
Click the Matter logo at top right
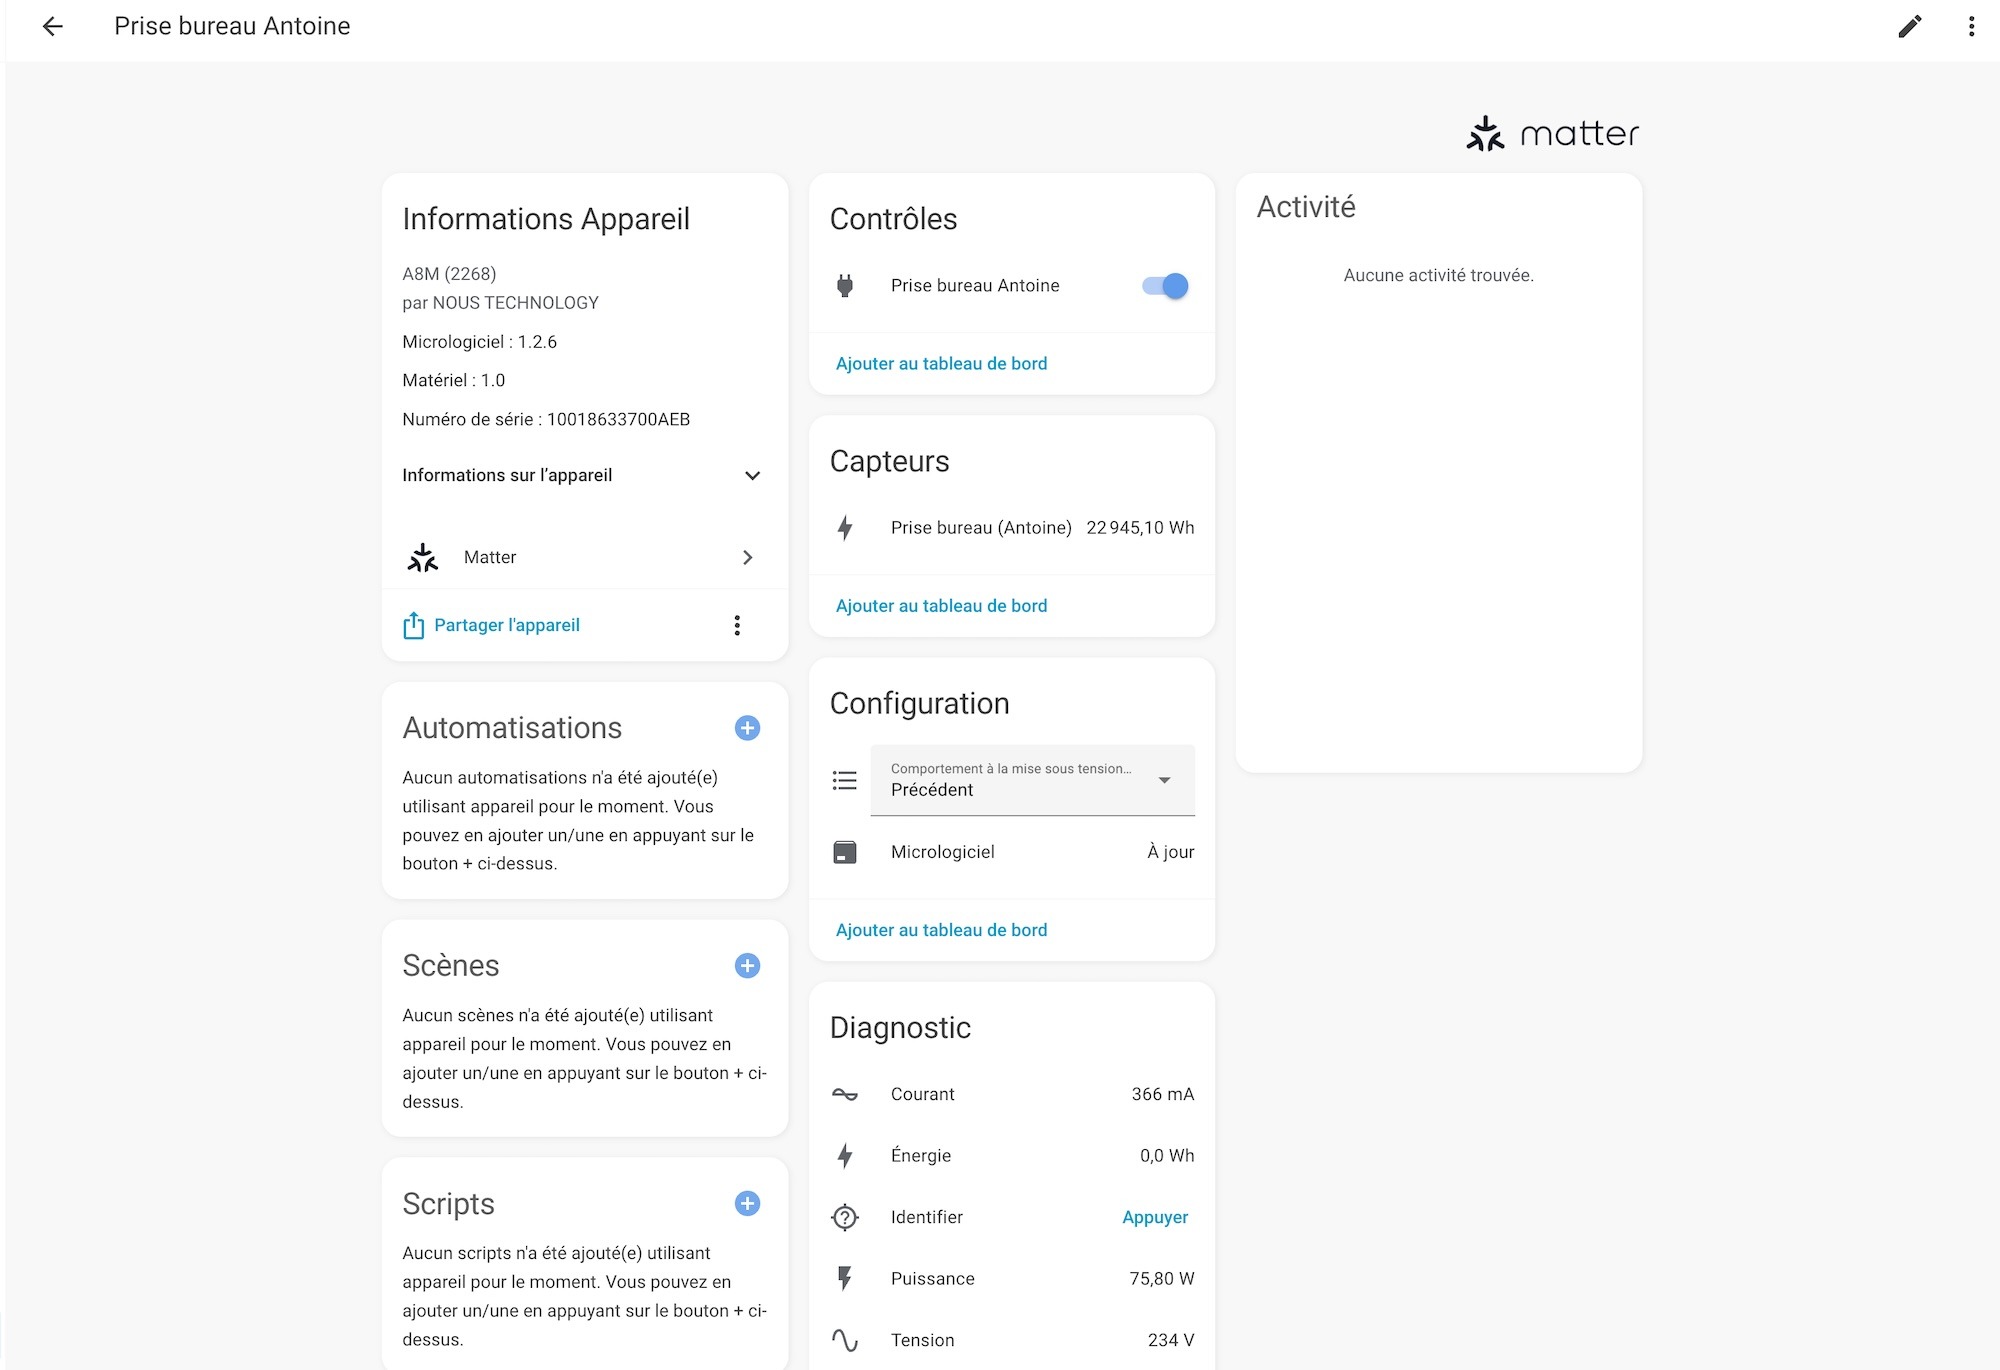[1552, 134]
